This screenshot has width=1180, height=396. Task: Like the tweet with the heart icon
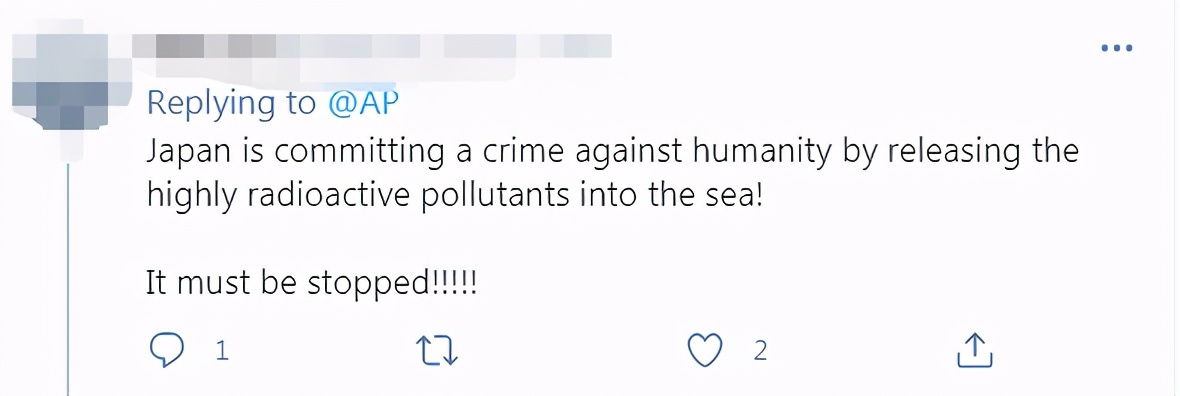click(705, 350)
